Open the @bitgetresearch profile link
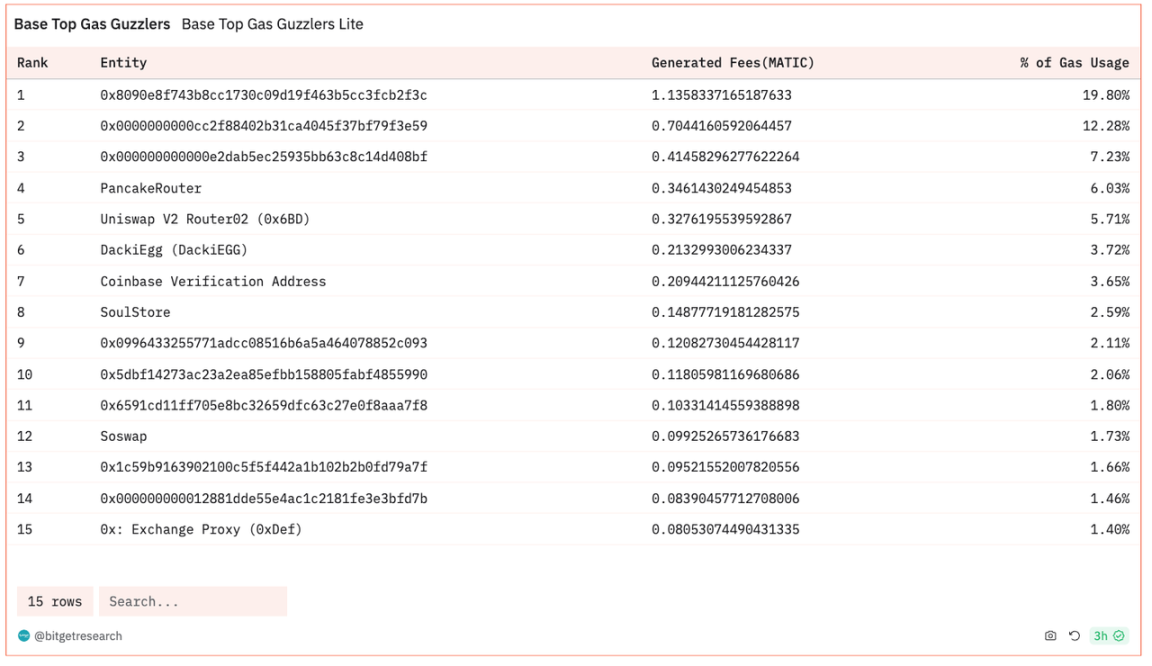The image size is (1152, 666). (x=78, y=636)
